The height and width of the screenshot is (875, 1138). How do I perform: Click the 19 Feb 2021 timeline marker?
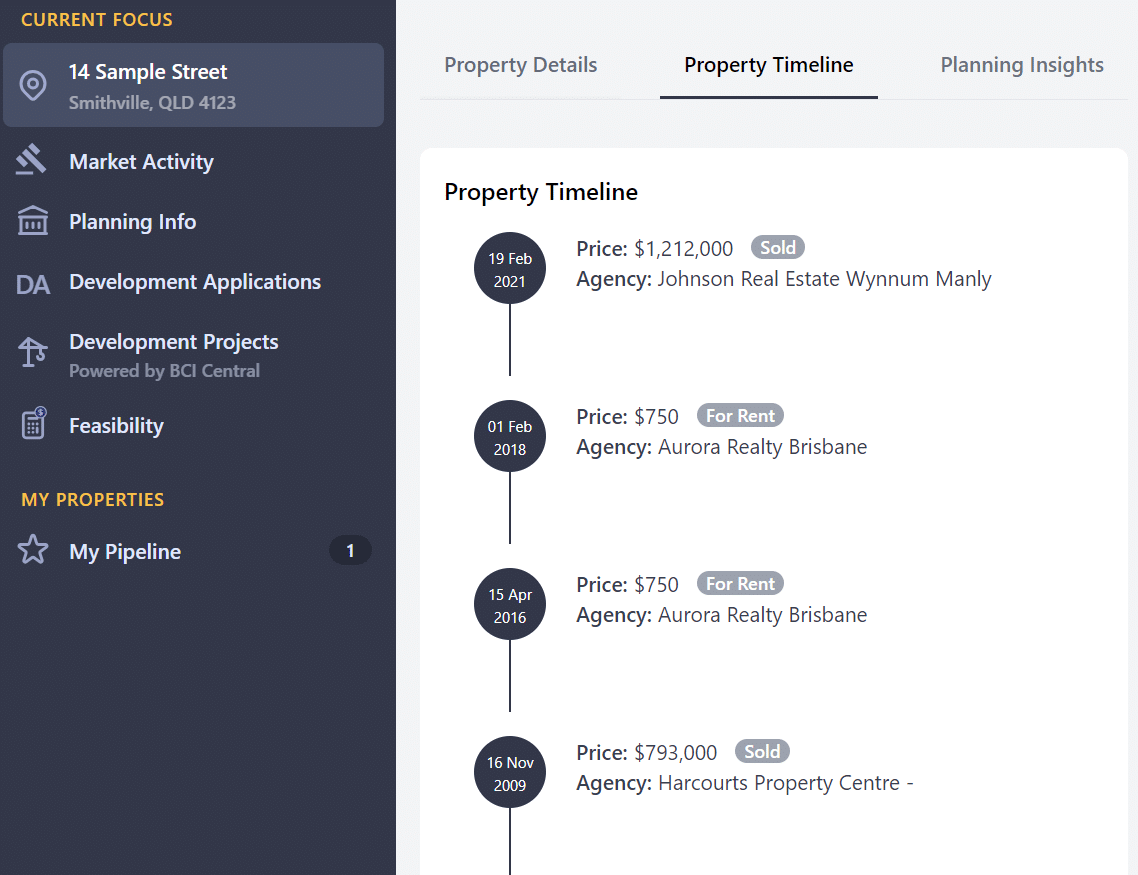pos(509,268)
